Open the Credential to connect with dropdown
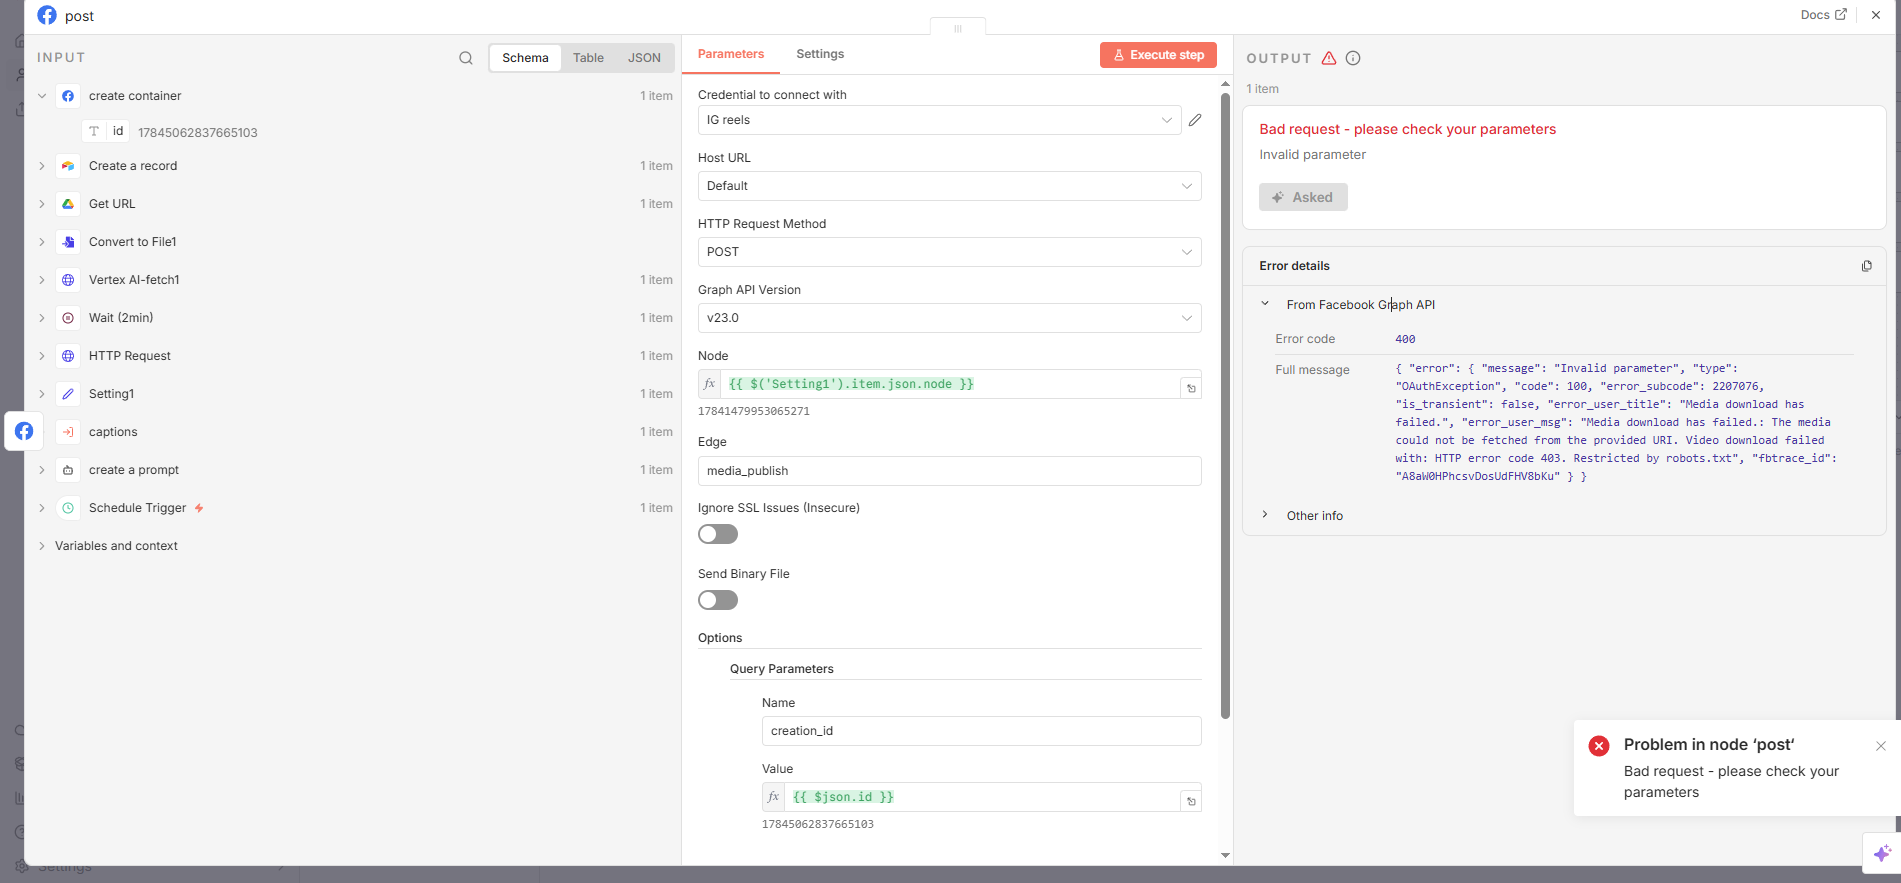Image resolution: width=1901 pixels, height=883 pixels. (x=940, y=120)
